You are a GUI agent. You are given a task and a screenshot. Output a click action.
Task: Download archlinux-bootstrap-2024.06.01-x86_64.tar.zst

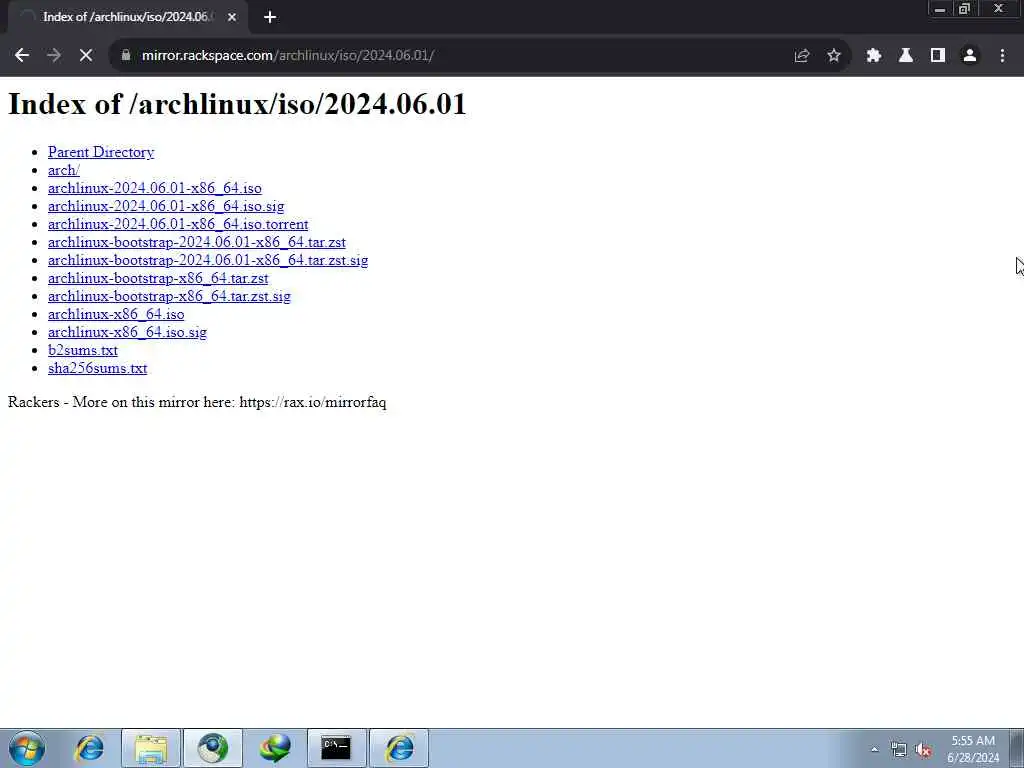tap(197, 242)
